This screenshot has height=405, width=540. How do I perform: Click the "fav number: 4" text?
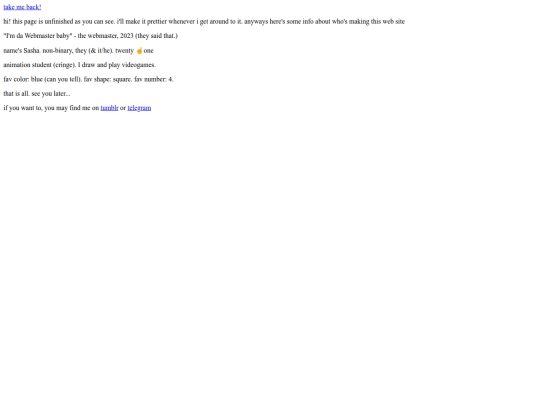point(153,79)
